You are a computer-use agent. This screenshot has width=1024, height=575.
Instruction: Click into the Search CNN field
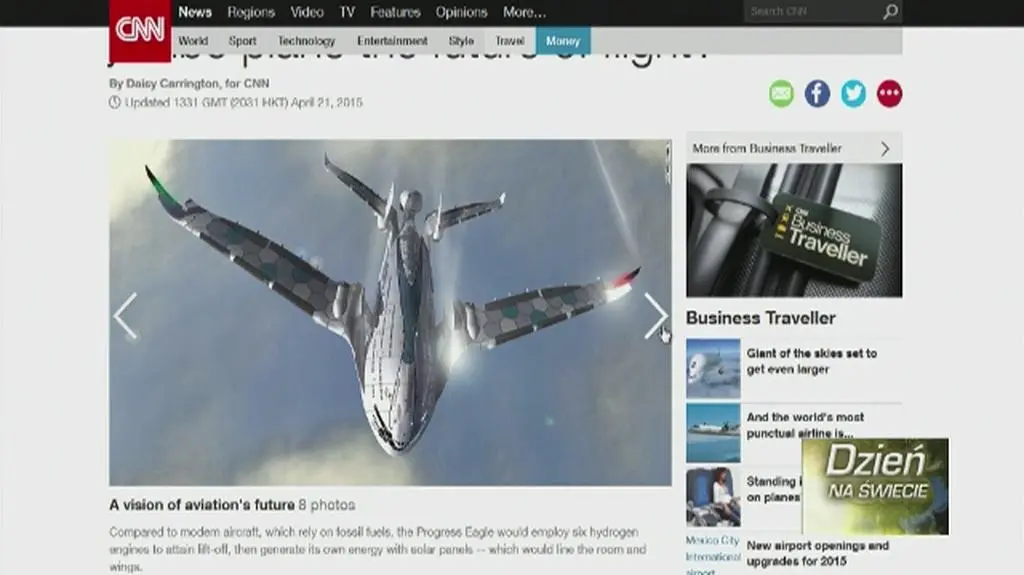point(810,12)
